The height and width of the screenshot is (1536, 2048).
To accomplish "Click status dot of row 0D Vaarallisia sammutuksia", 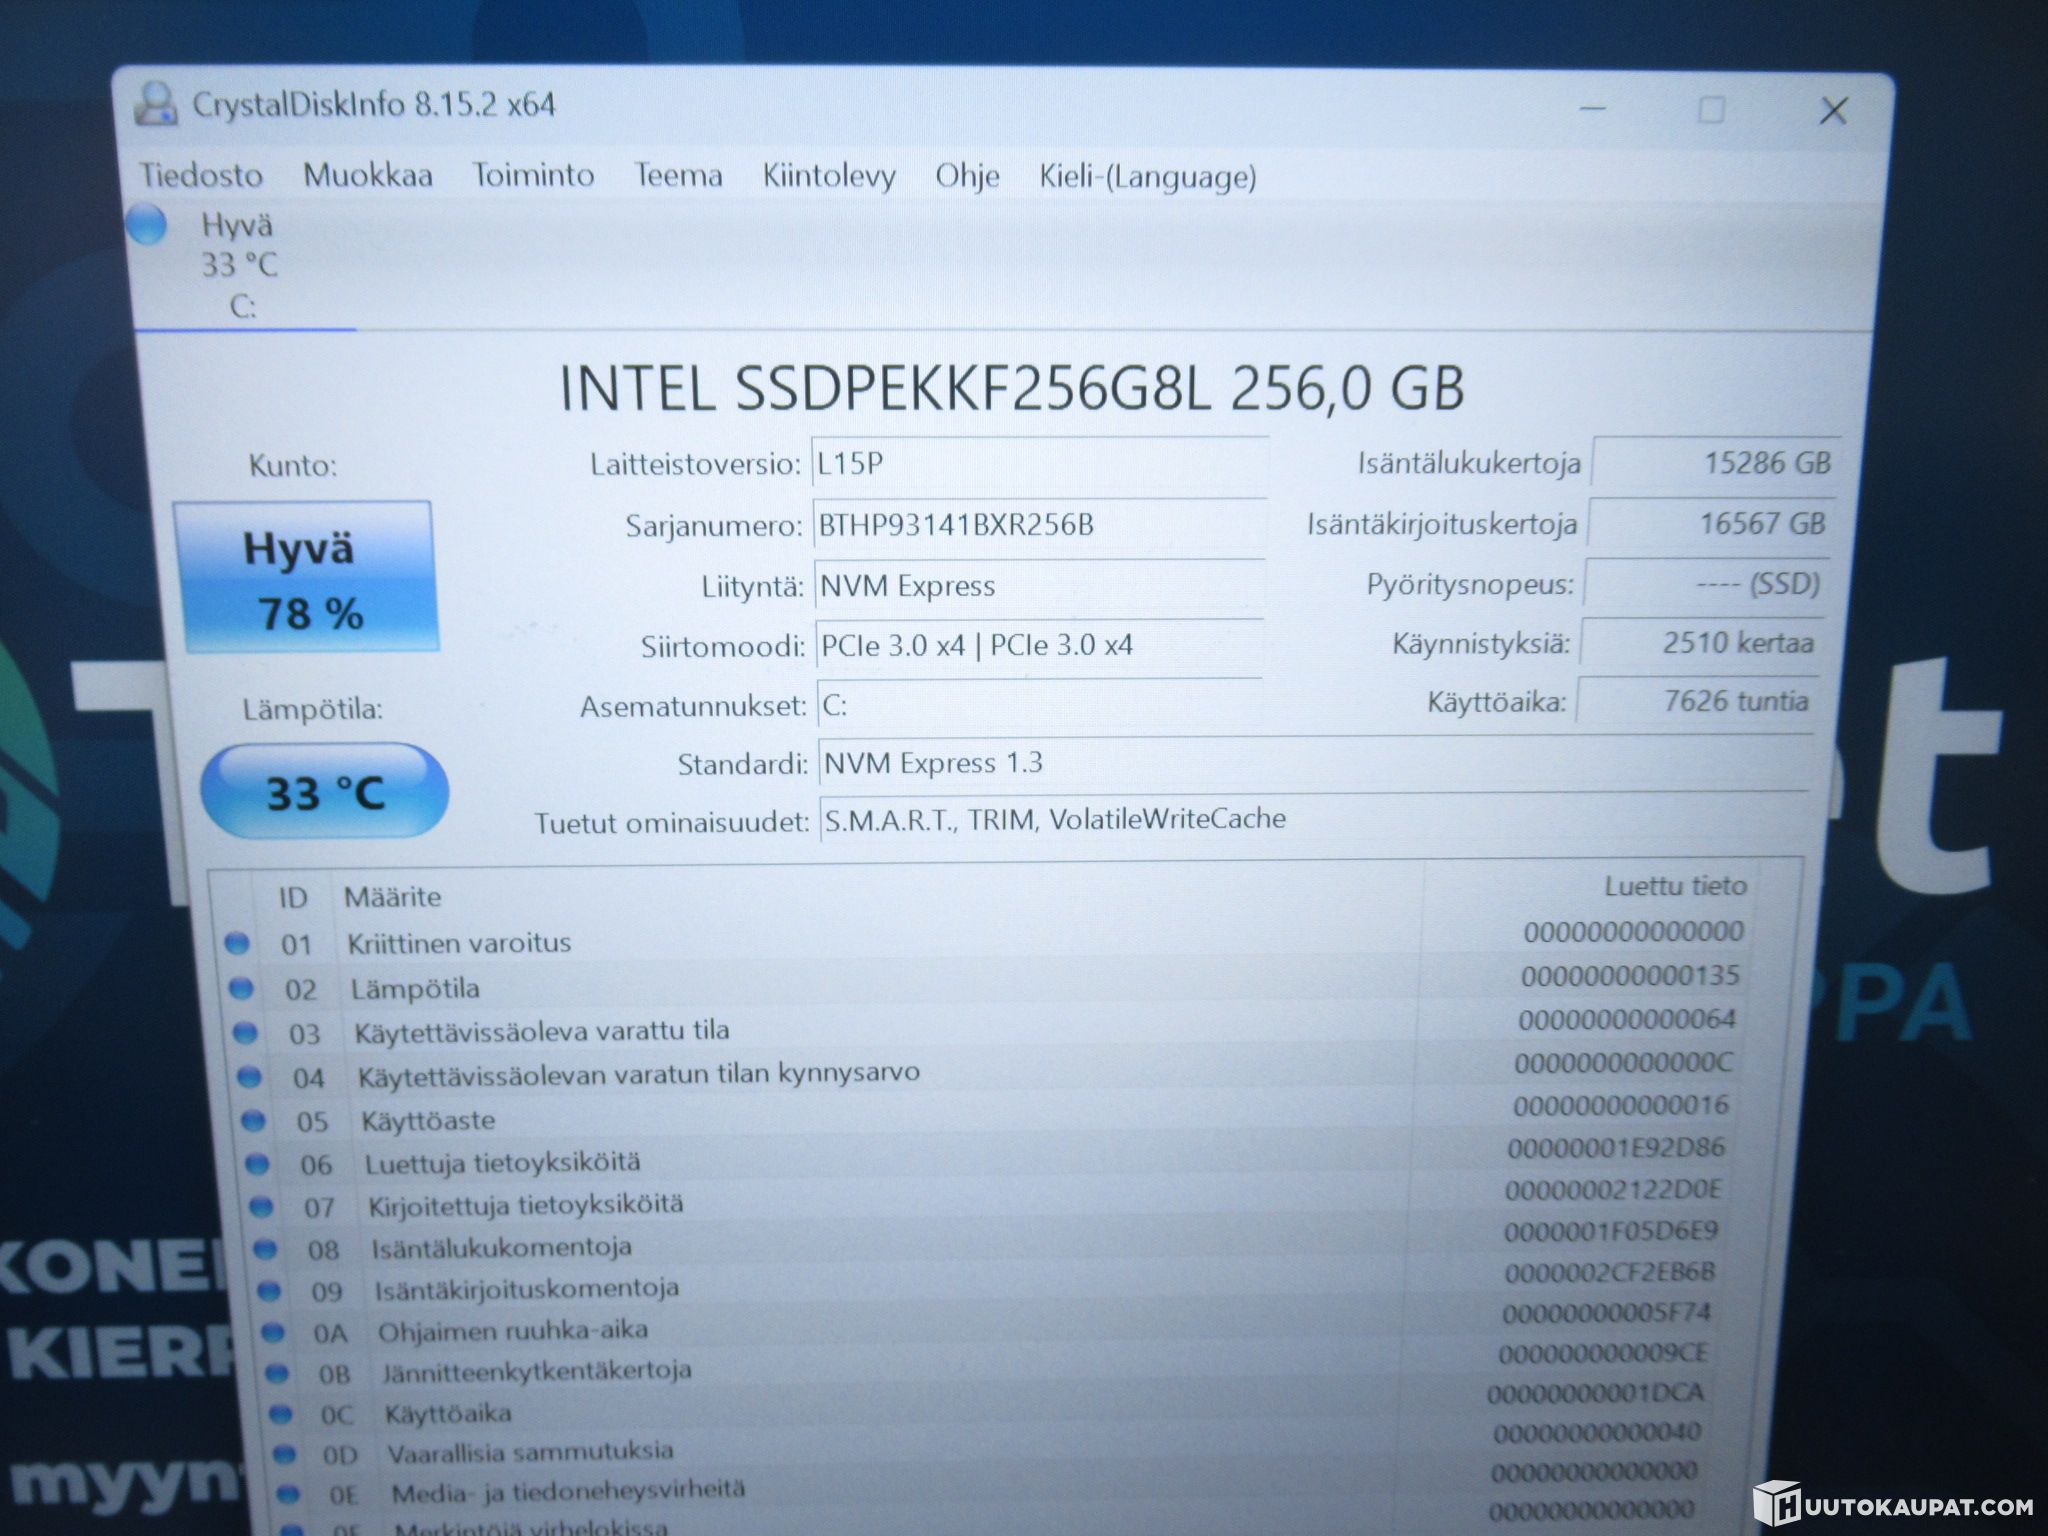I will tap(285, 1453).
